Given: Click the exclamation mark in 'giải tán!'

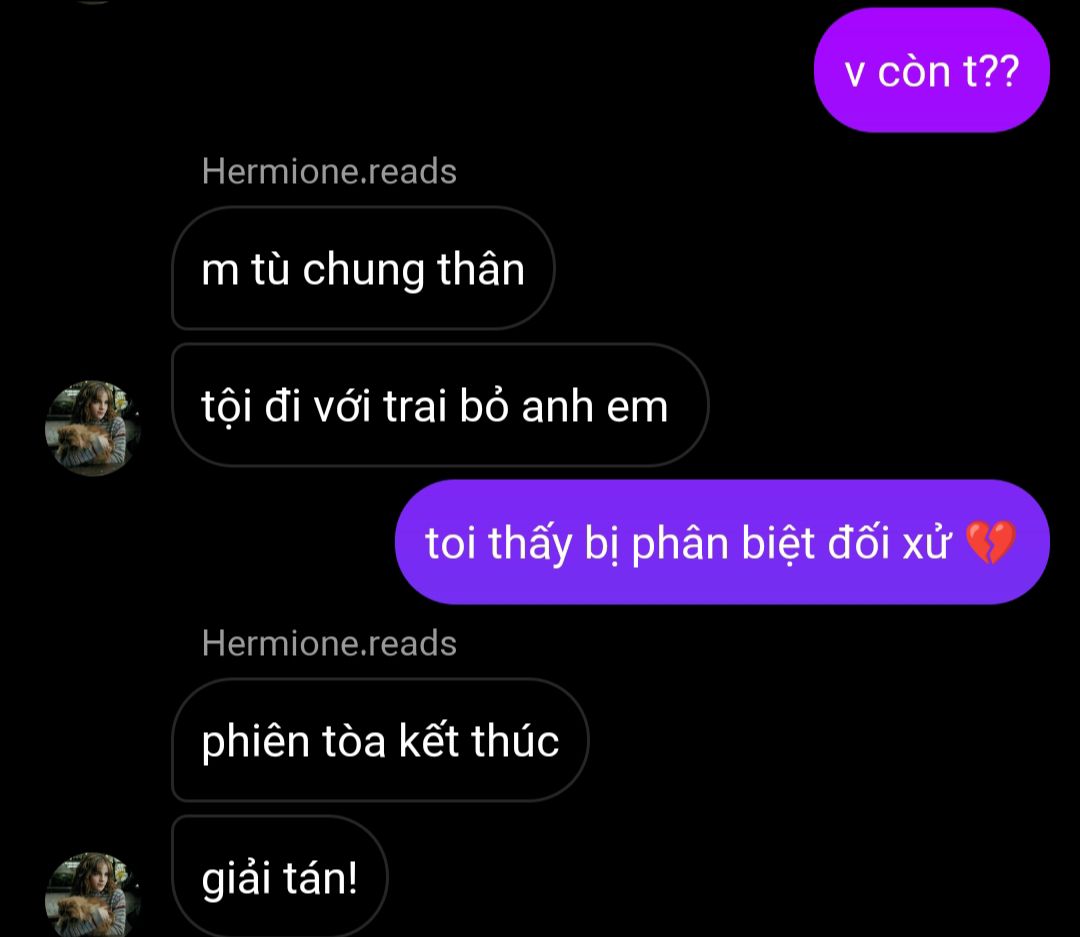Looking at the screenshot, I should pyautogui.click(x=353, y=877).
